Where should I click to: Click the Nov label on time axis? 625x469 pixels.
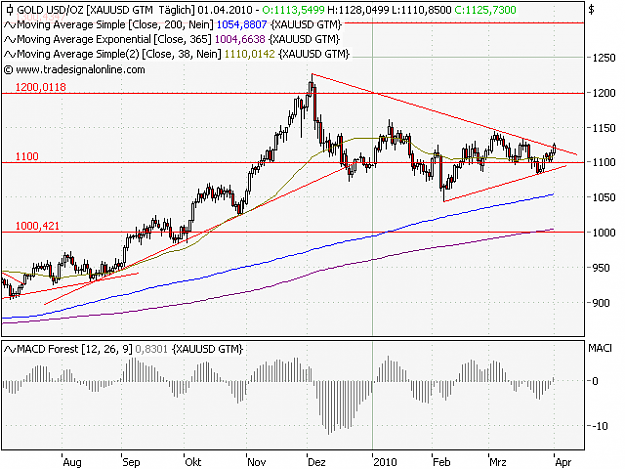coord(257,462)
